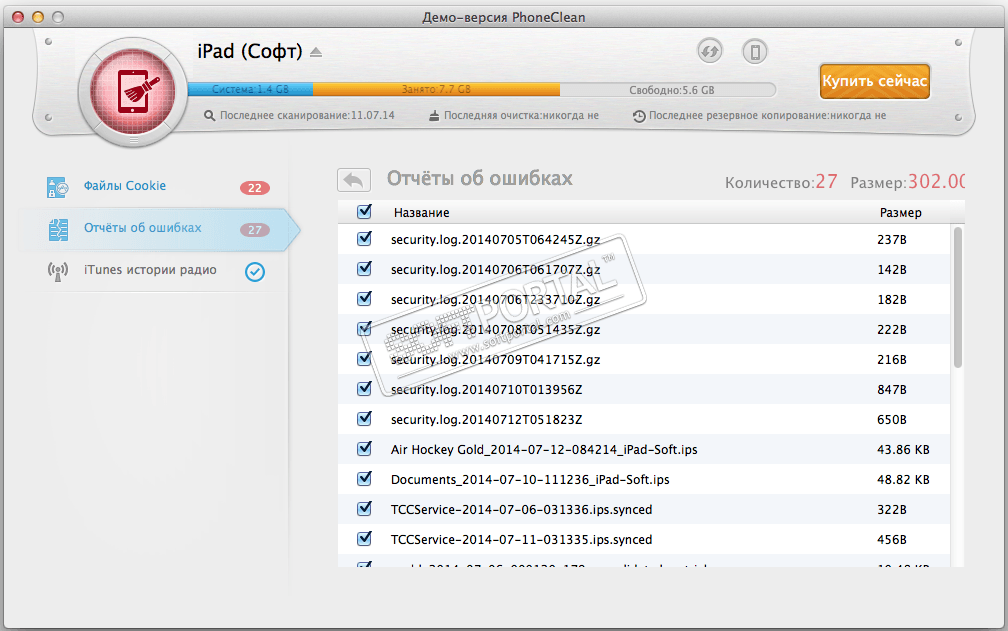Image resolution: width=1008 pixels, height=631 pixels.
Task: Click the blue checkmark next to iTunes radio
Action: tap(255, 272)
